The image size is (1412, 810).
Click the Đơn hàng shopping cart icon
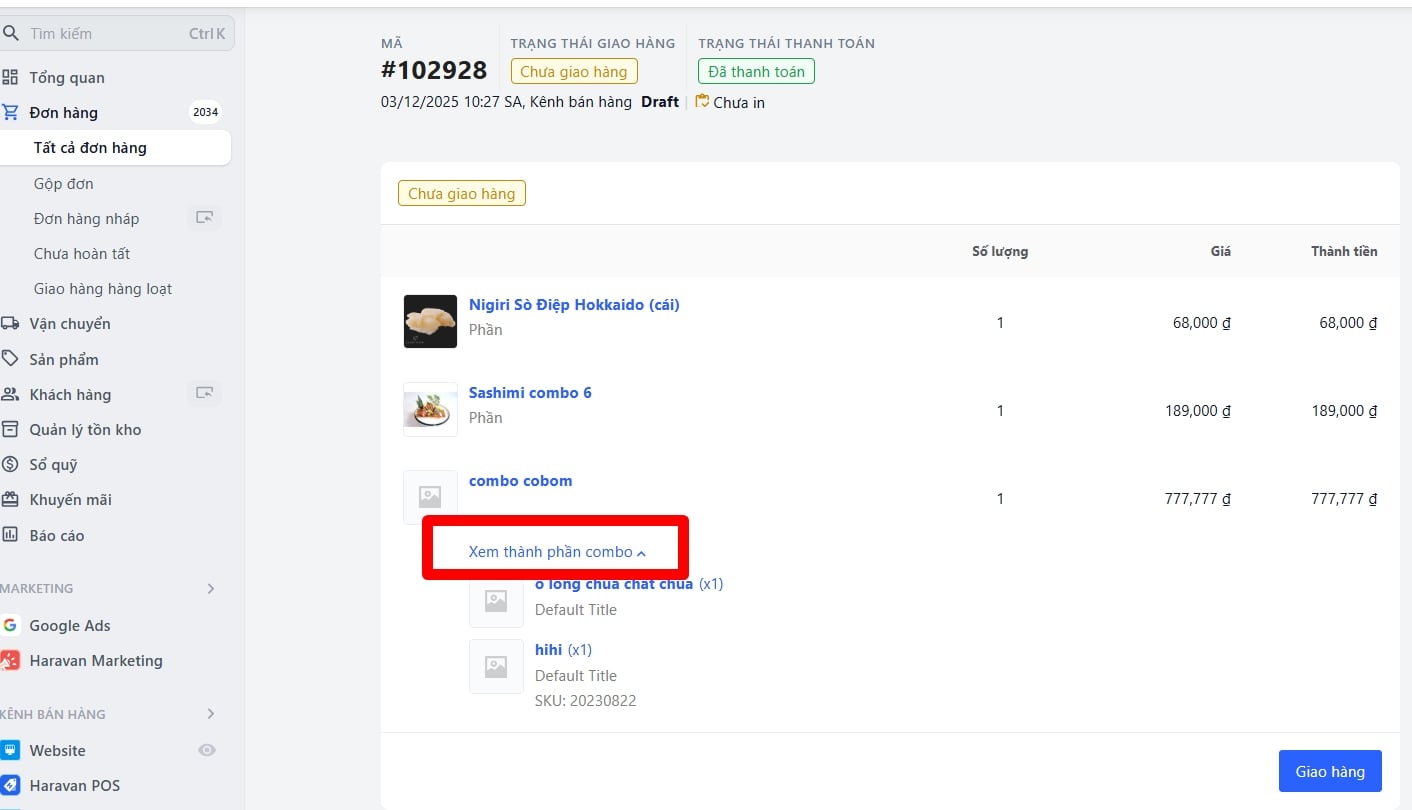point(10,113)
